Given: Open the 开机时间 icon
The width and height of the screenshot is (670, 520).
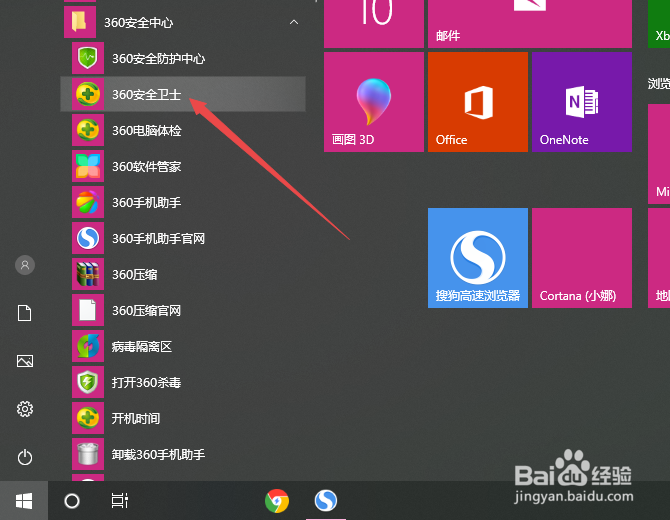Looking at the screenshot, I should 88,418.
